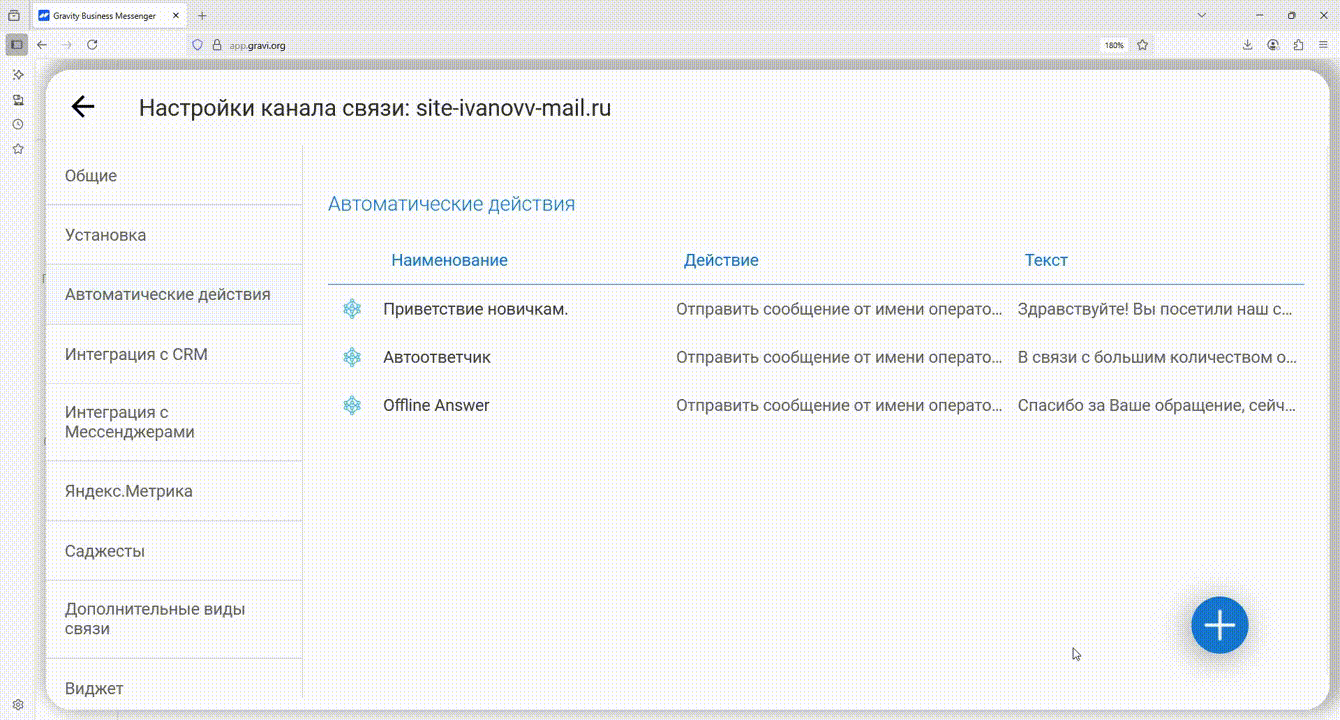This screenshot has height=720, width=1340.
Task: Sort by the Наименование column header
Action: click(x=449, y=260)
